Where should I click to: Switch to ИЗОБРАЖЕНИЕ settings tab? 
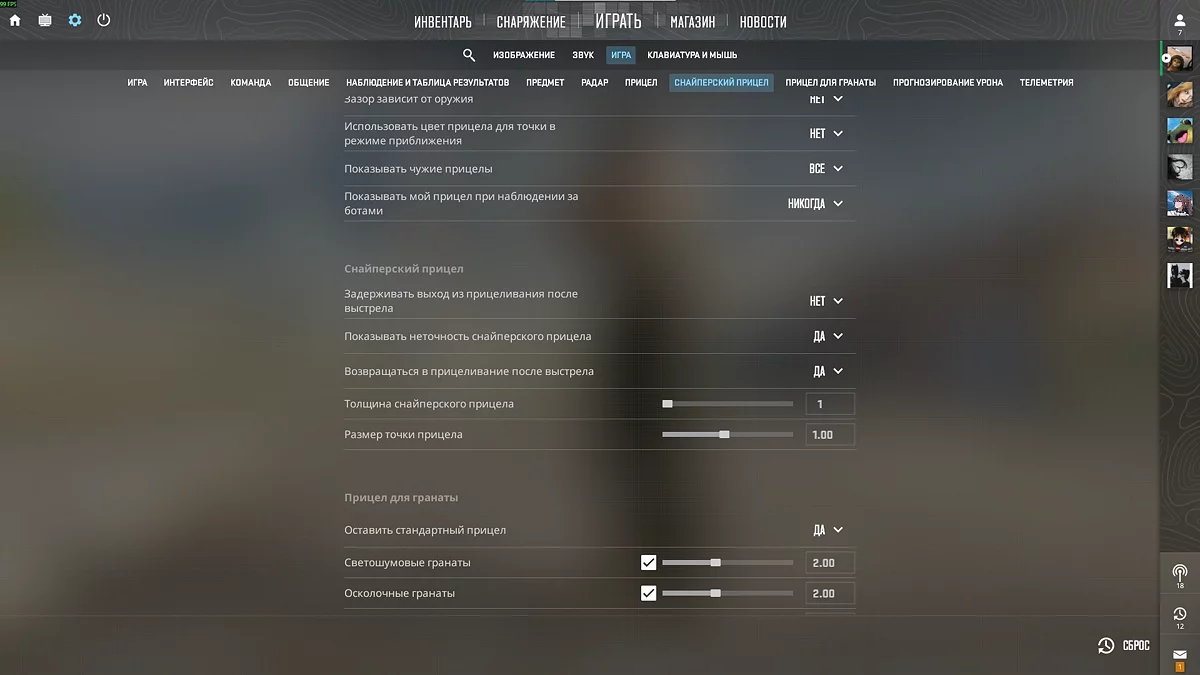point(524,55)
